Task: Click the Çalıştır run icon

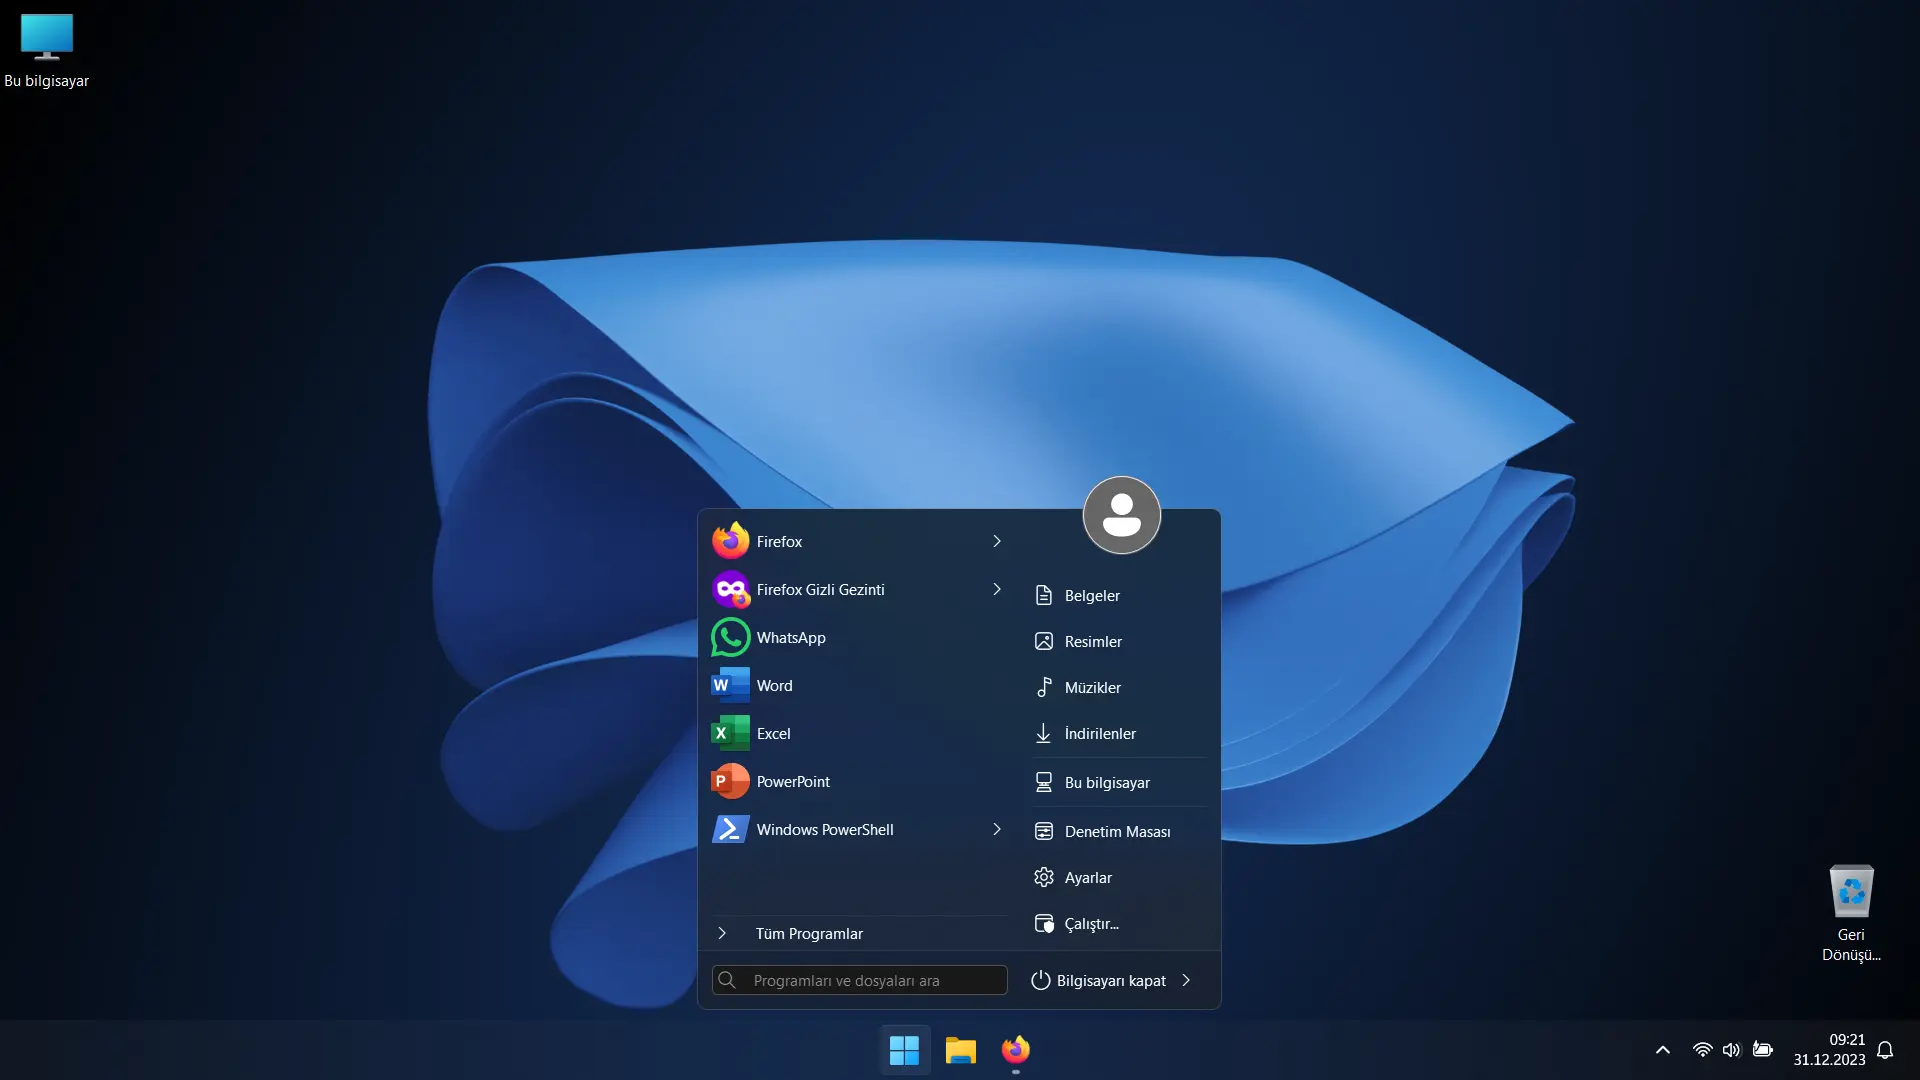Action: [x=1043, y=923]
